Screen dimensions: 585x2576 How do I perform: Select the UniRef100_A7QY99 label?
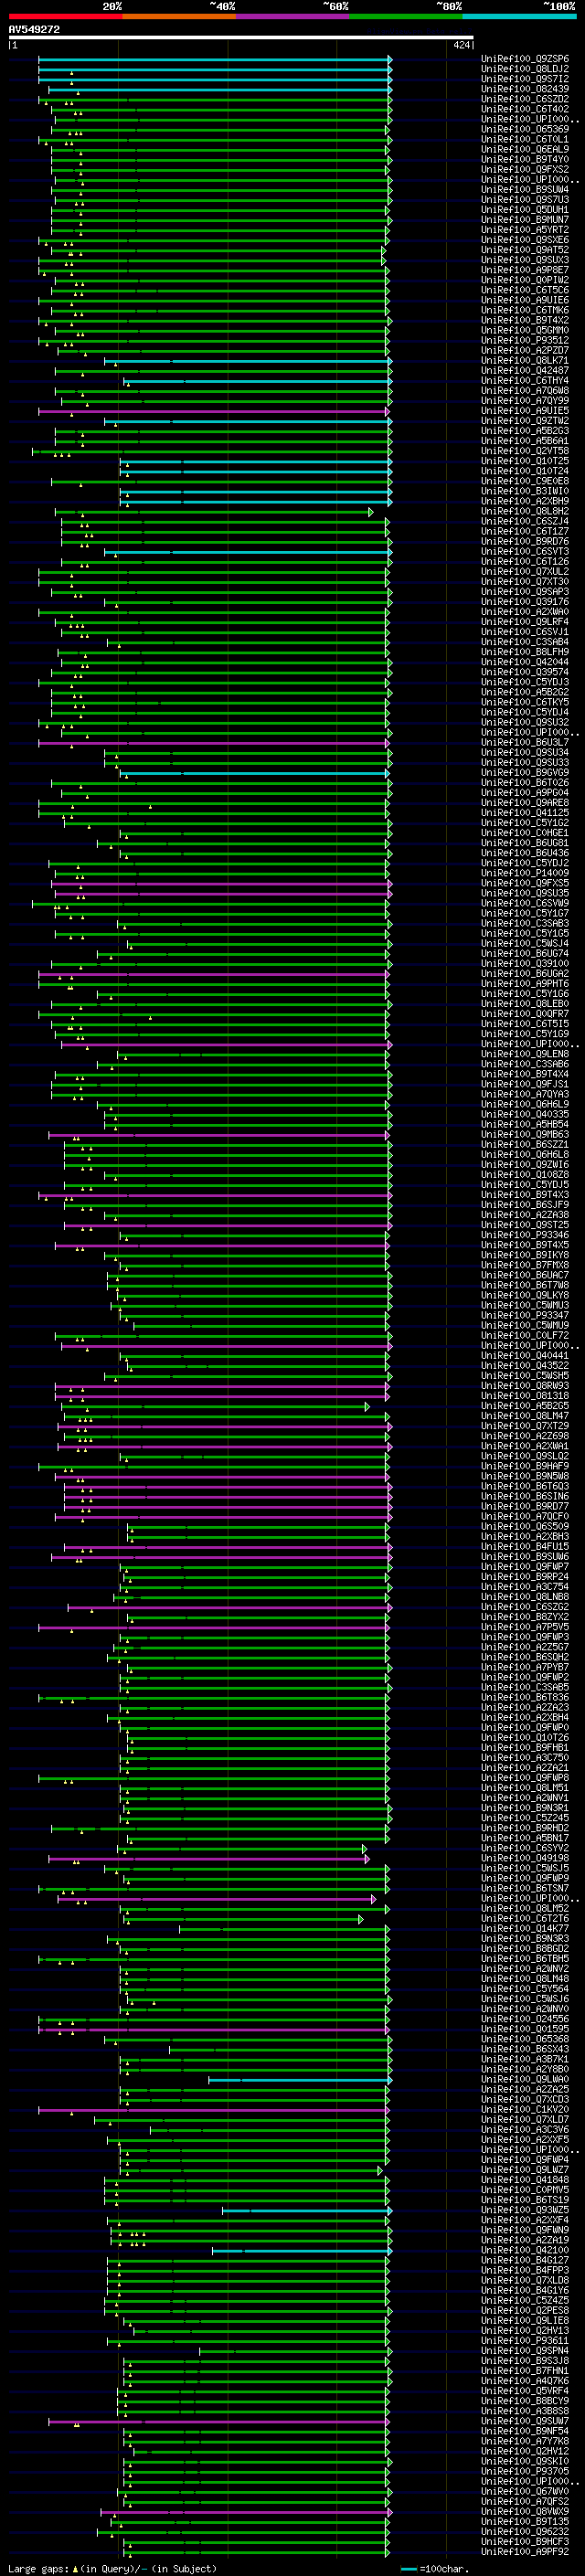click(525, 401)
